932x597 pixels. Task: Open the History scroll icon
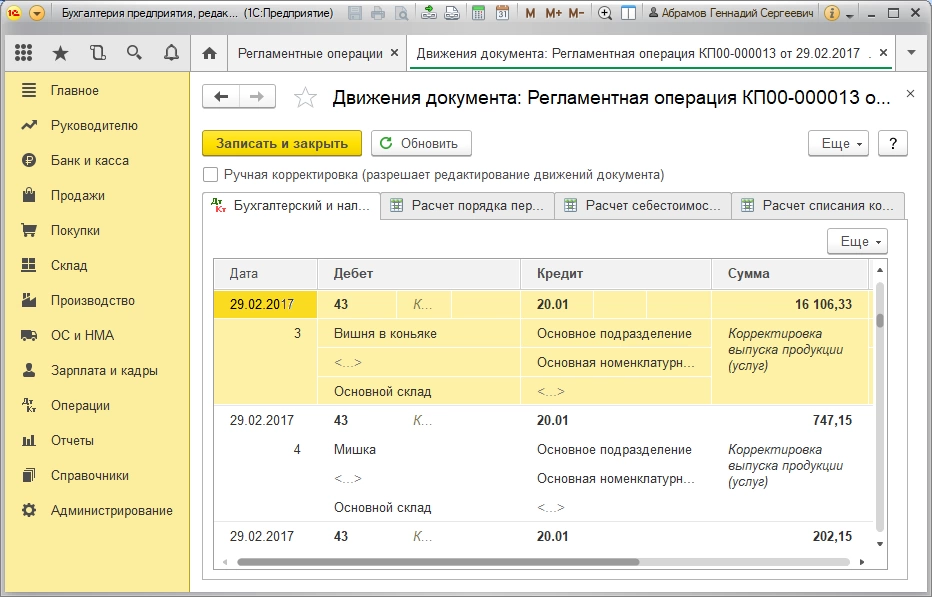click(97, 53)
